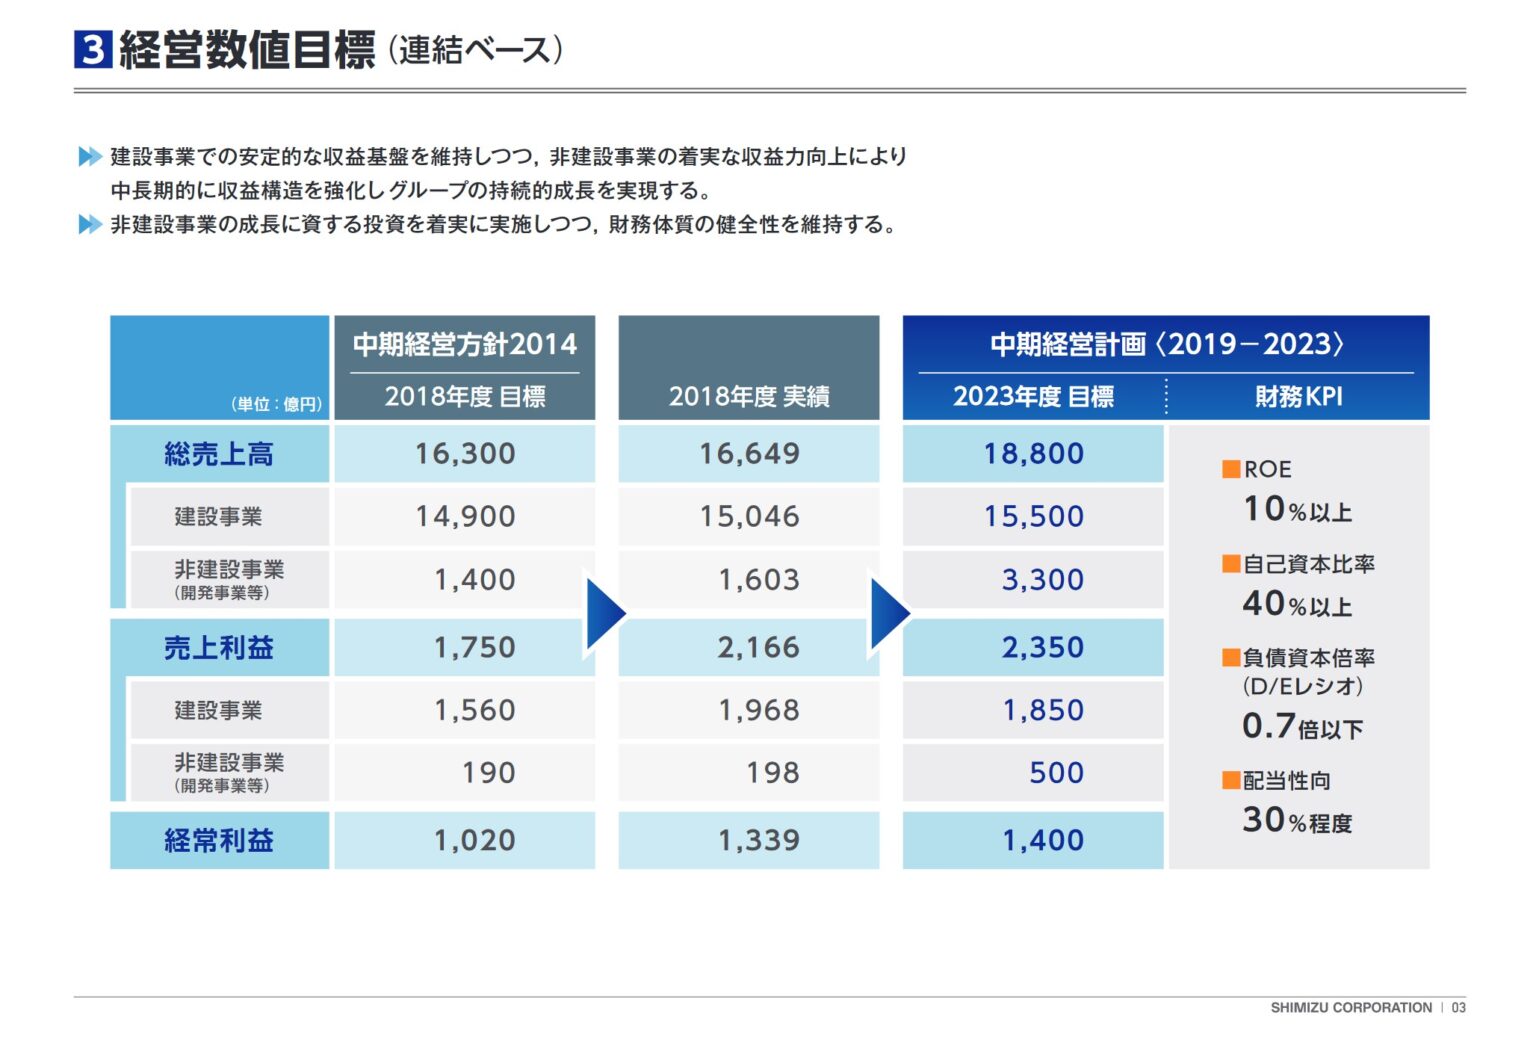Click the value 3,300

click(x=1042, y=580)
